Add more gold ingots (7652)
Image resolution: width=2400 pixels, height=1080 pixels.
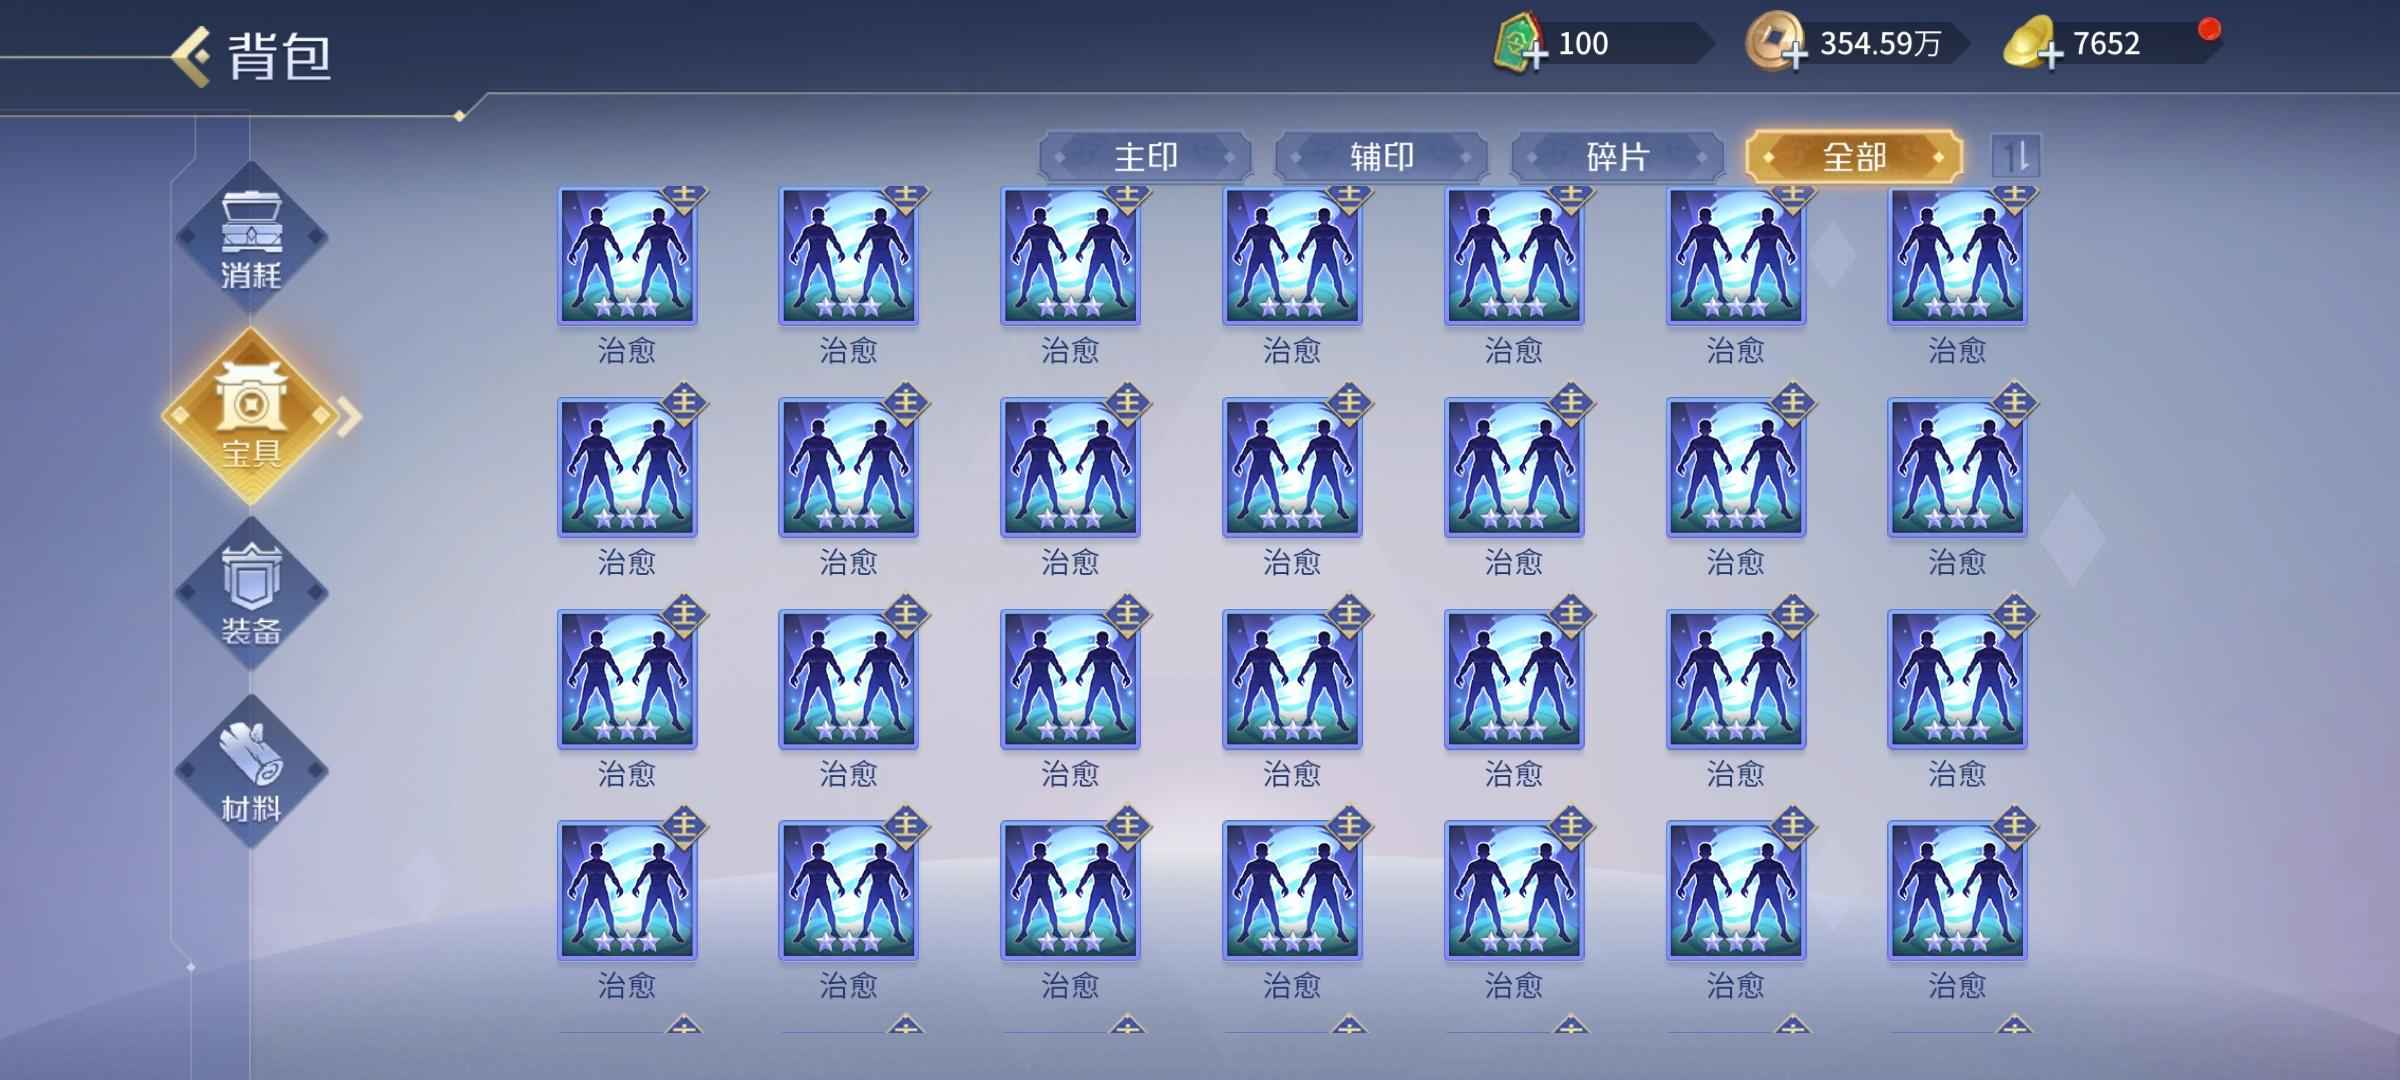[x=2051, y=55]
